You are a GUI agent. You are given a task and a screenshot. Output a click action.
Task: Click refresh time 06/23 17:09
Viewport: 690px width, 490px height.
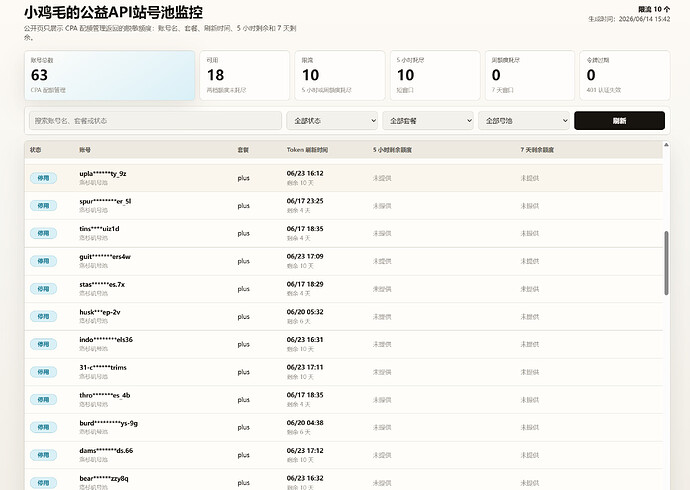pos(305,256)
